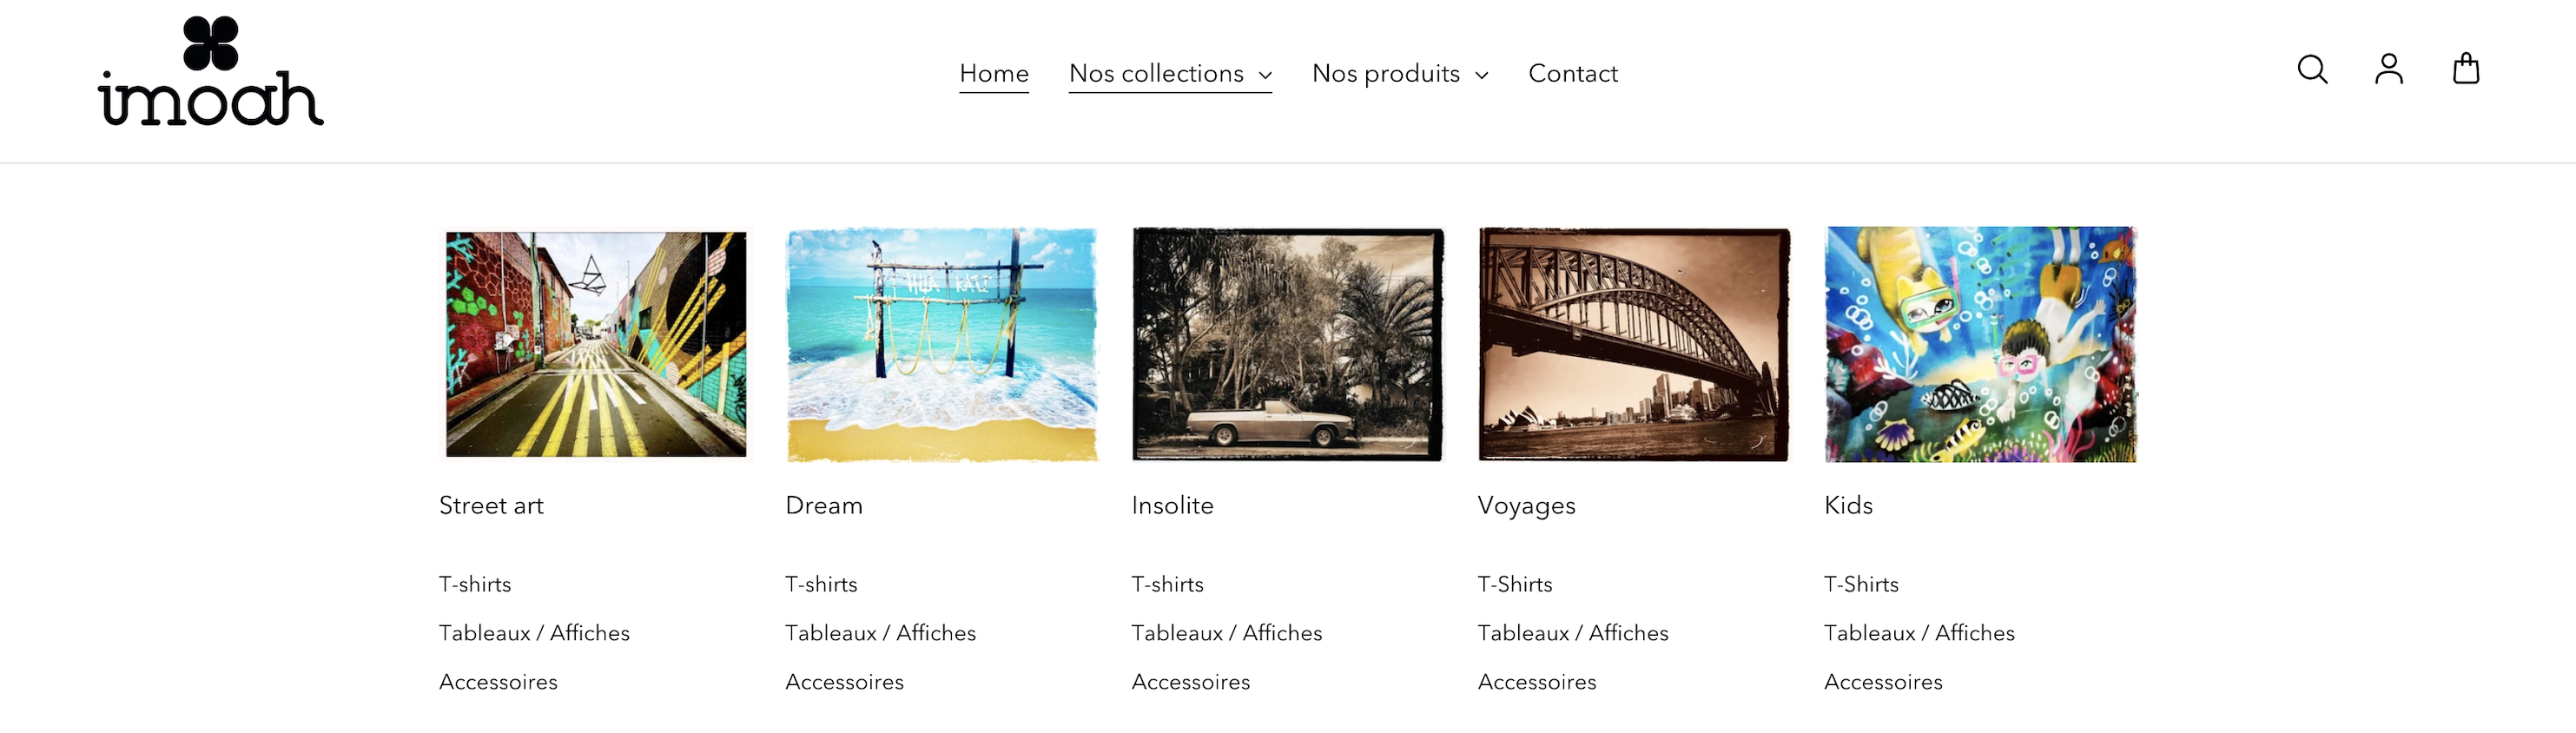The image size is (2576, 733).
Task: Click the Voyages collection title
Action: (1526, 506)
